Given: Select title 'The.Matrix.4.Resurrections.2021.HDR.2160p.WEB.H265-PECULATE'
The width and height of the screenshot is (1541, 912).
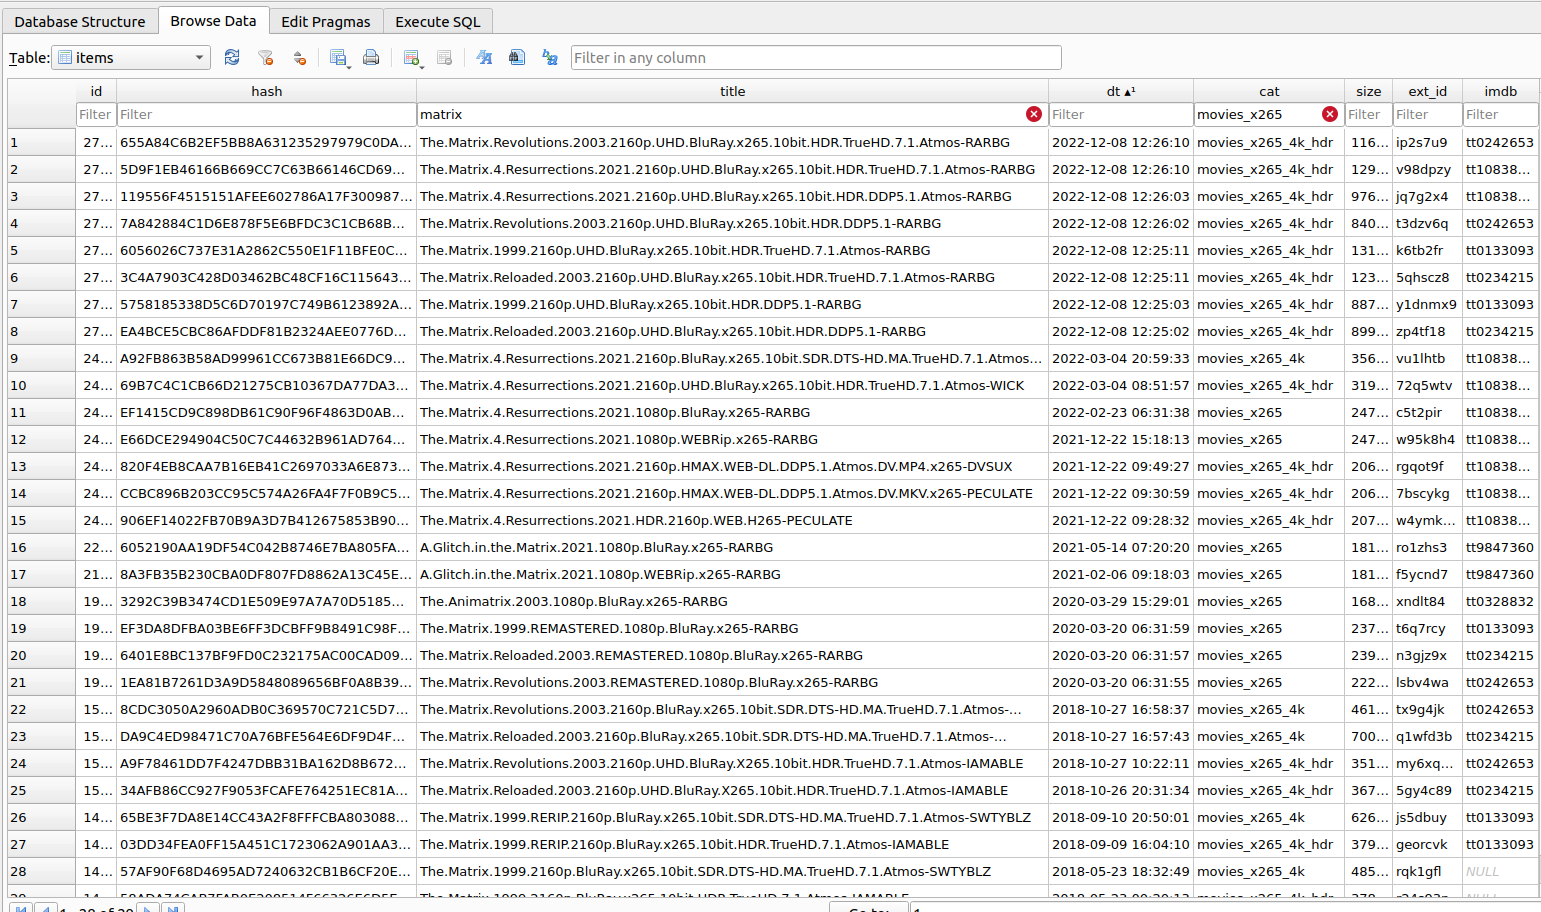Looking at the screenshot, I should click(x=732, y=520).
